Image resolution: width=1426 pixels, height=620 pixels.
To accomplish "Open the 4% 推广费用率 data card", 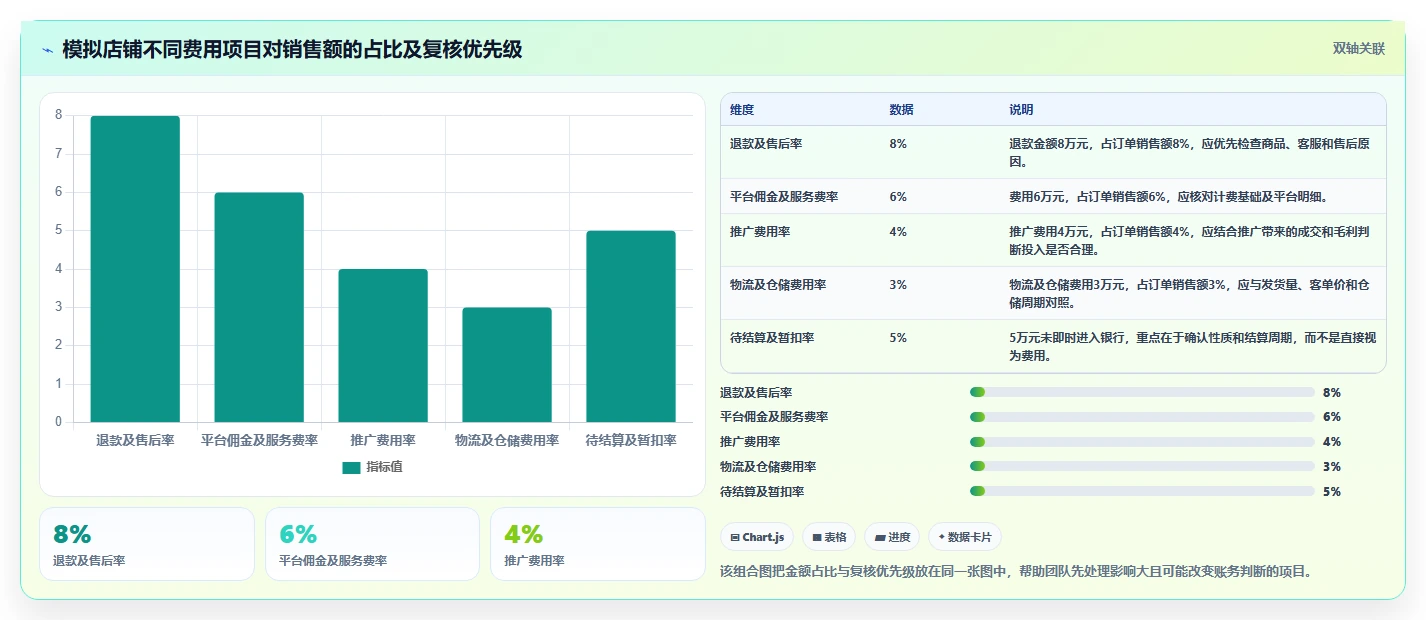I will 598,544.
